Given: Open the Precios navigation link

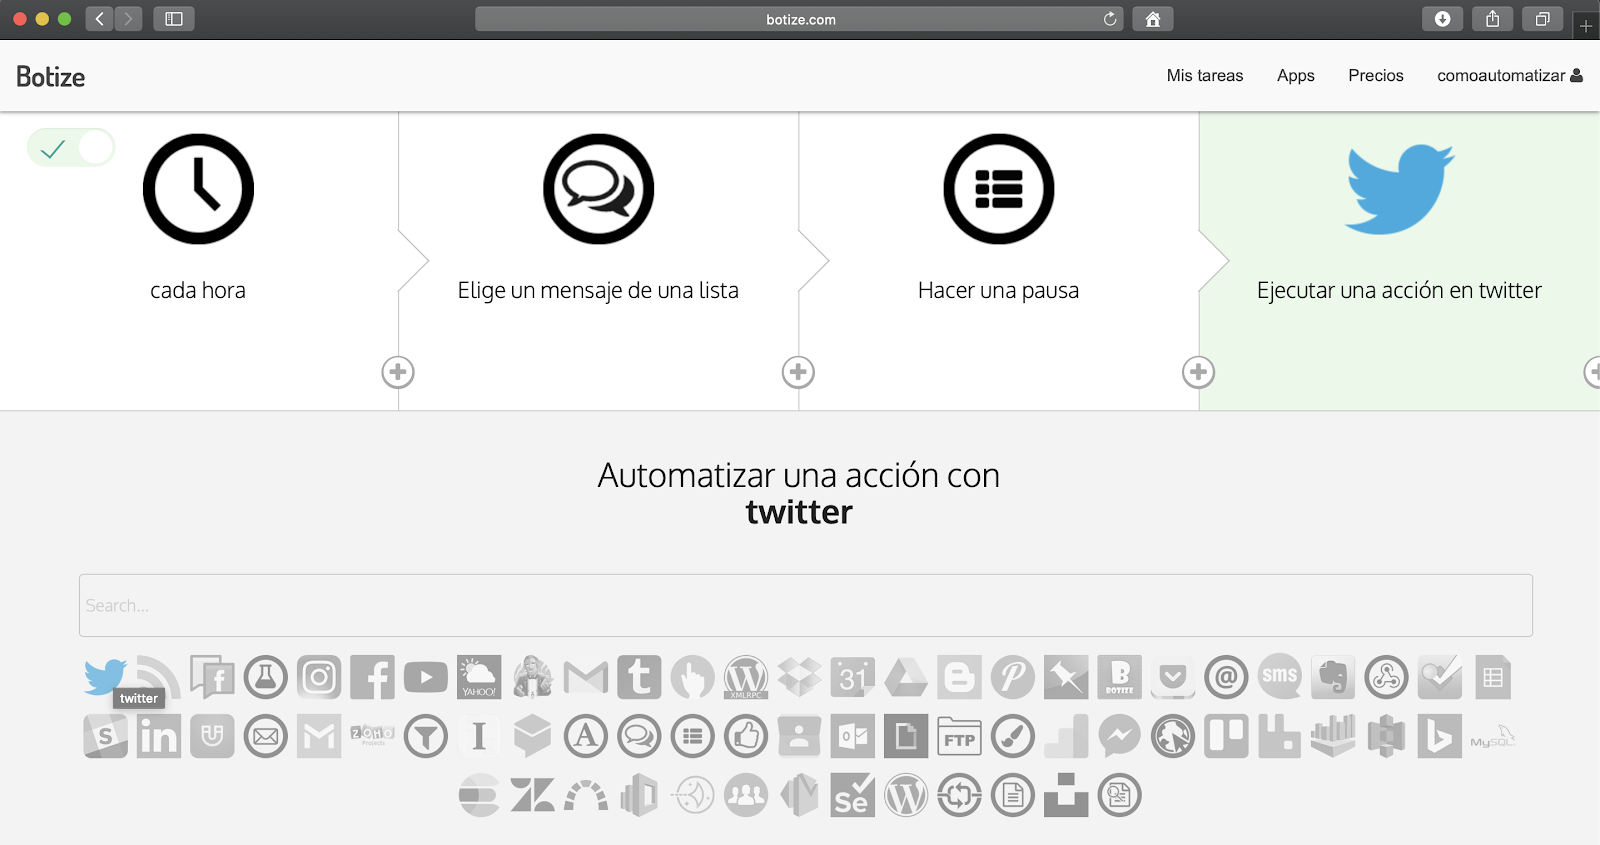Looking at the screenshot, I should click(x=1376, y=75).
